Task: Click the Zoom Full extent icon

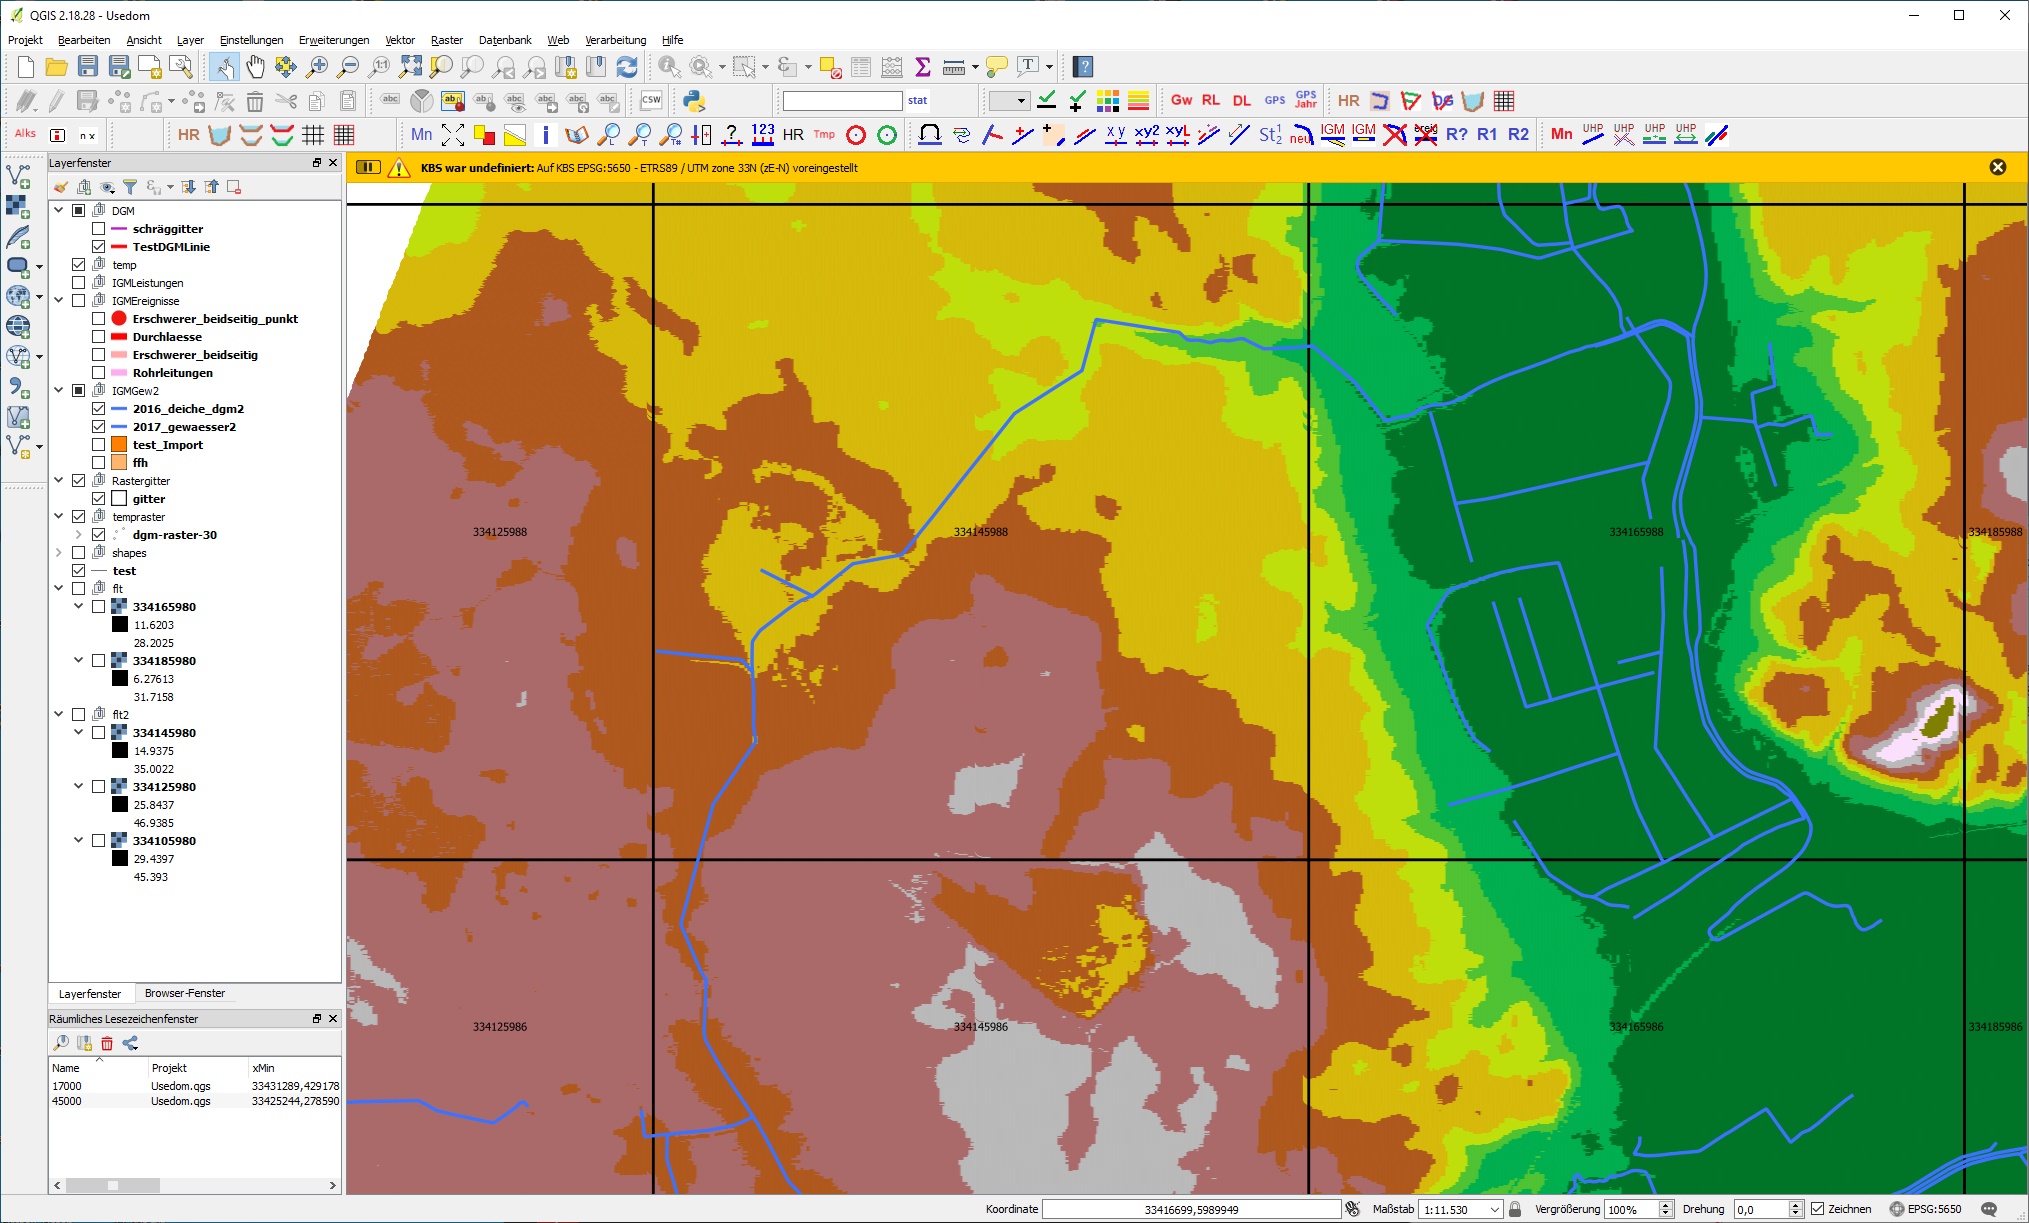Action: click(410, 67)
